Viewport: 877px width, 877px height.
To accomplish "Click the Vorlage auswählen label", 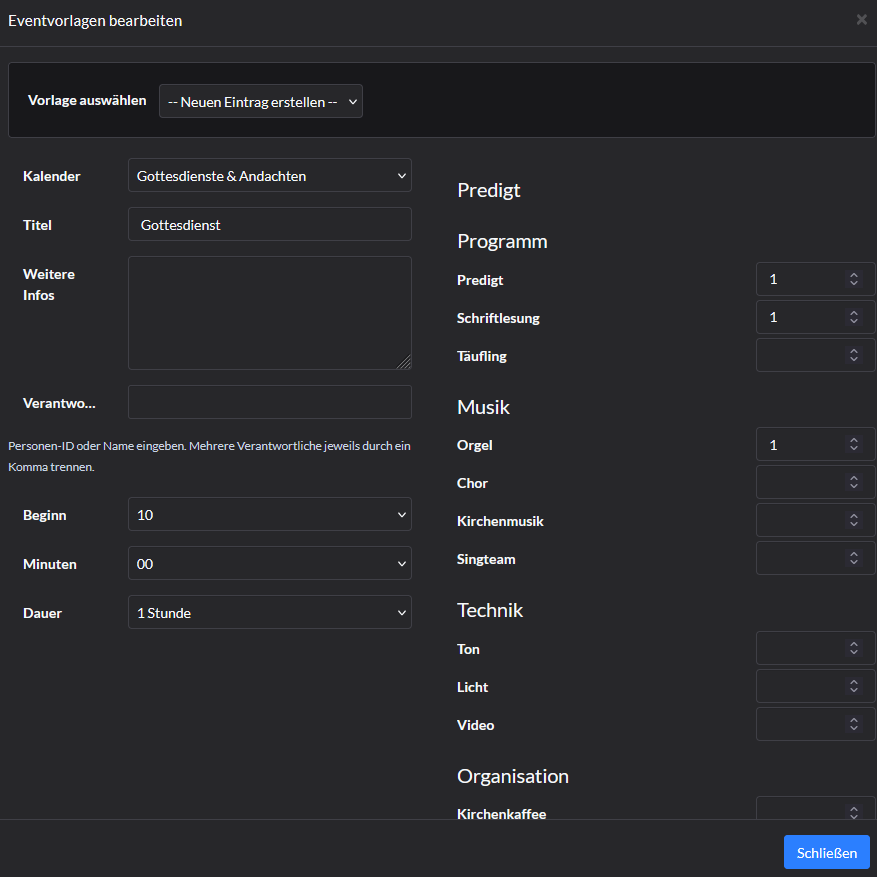I will (87, 101).
